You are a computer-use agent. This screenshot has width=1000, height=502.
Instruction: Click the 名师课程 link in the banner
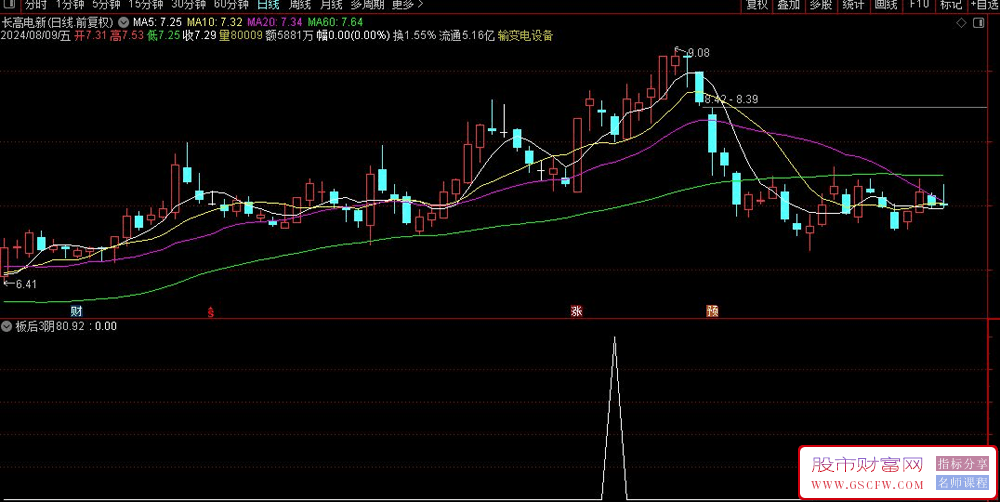click(962, 483)
